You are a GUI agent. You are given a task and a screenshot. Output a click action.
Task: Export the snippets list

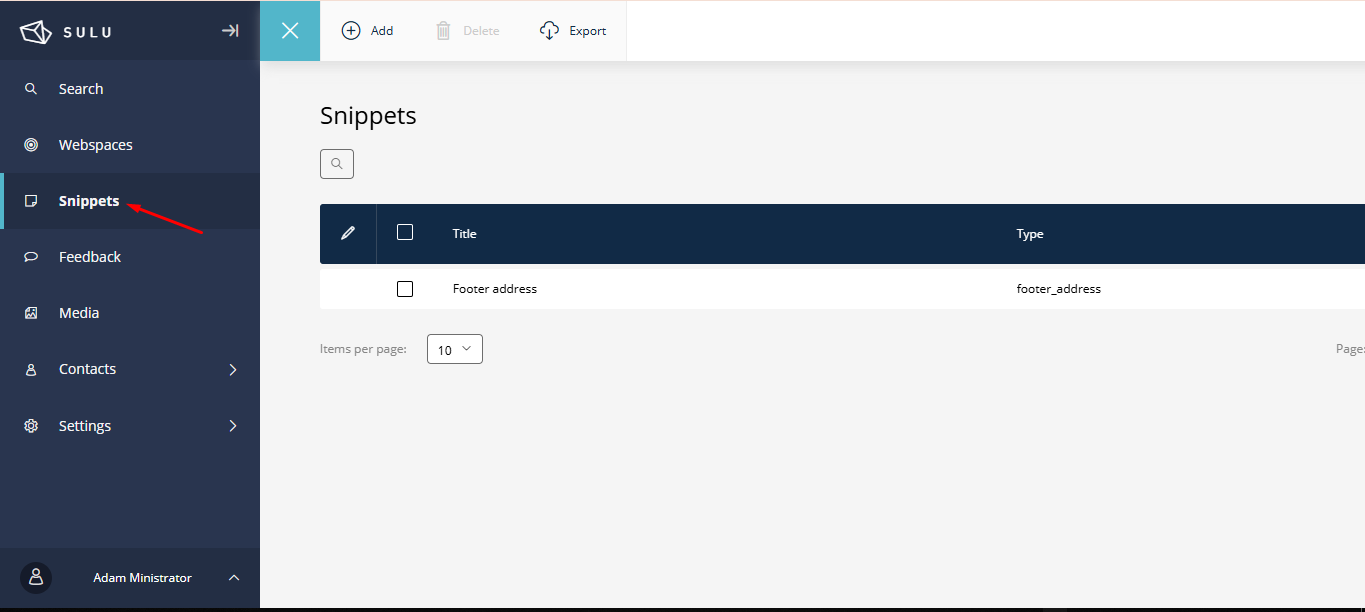coord(572,30)
